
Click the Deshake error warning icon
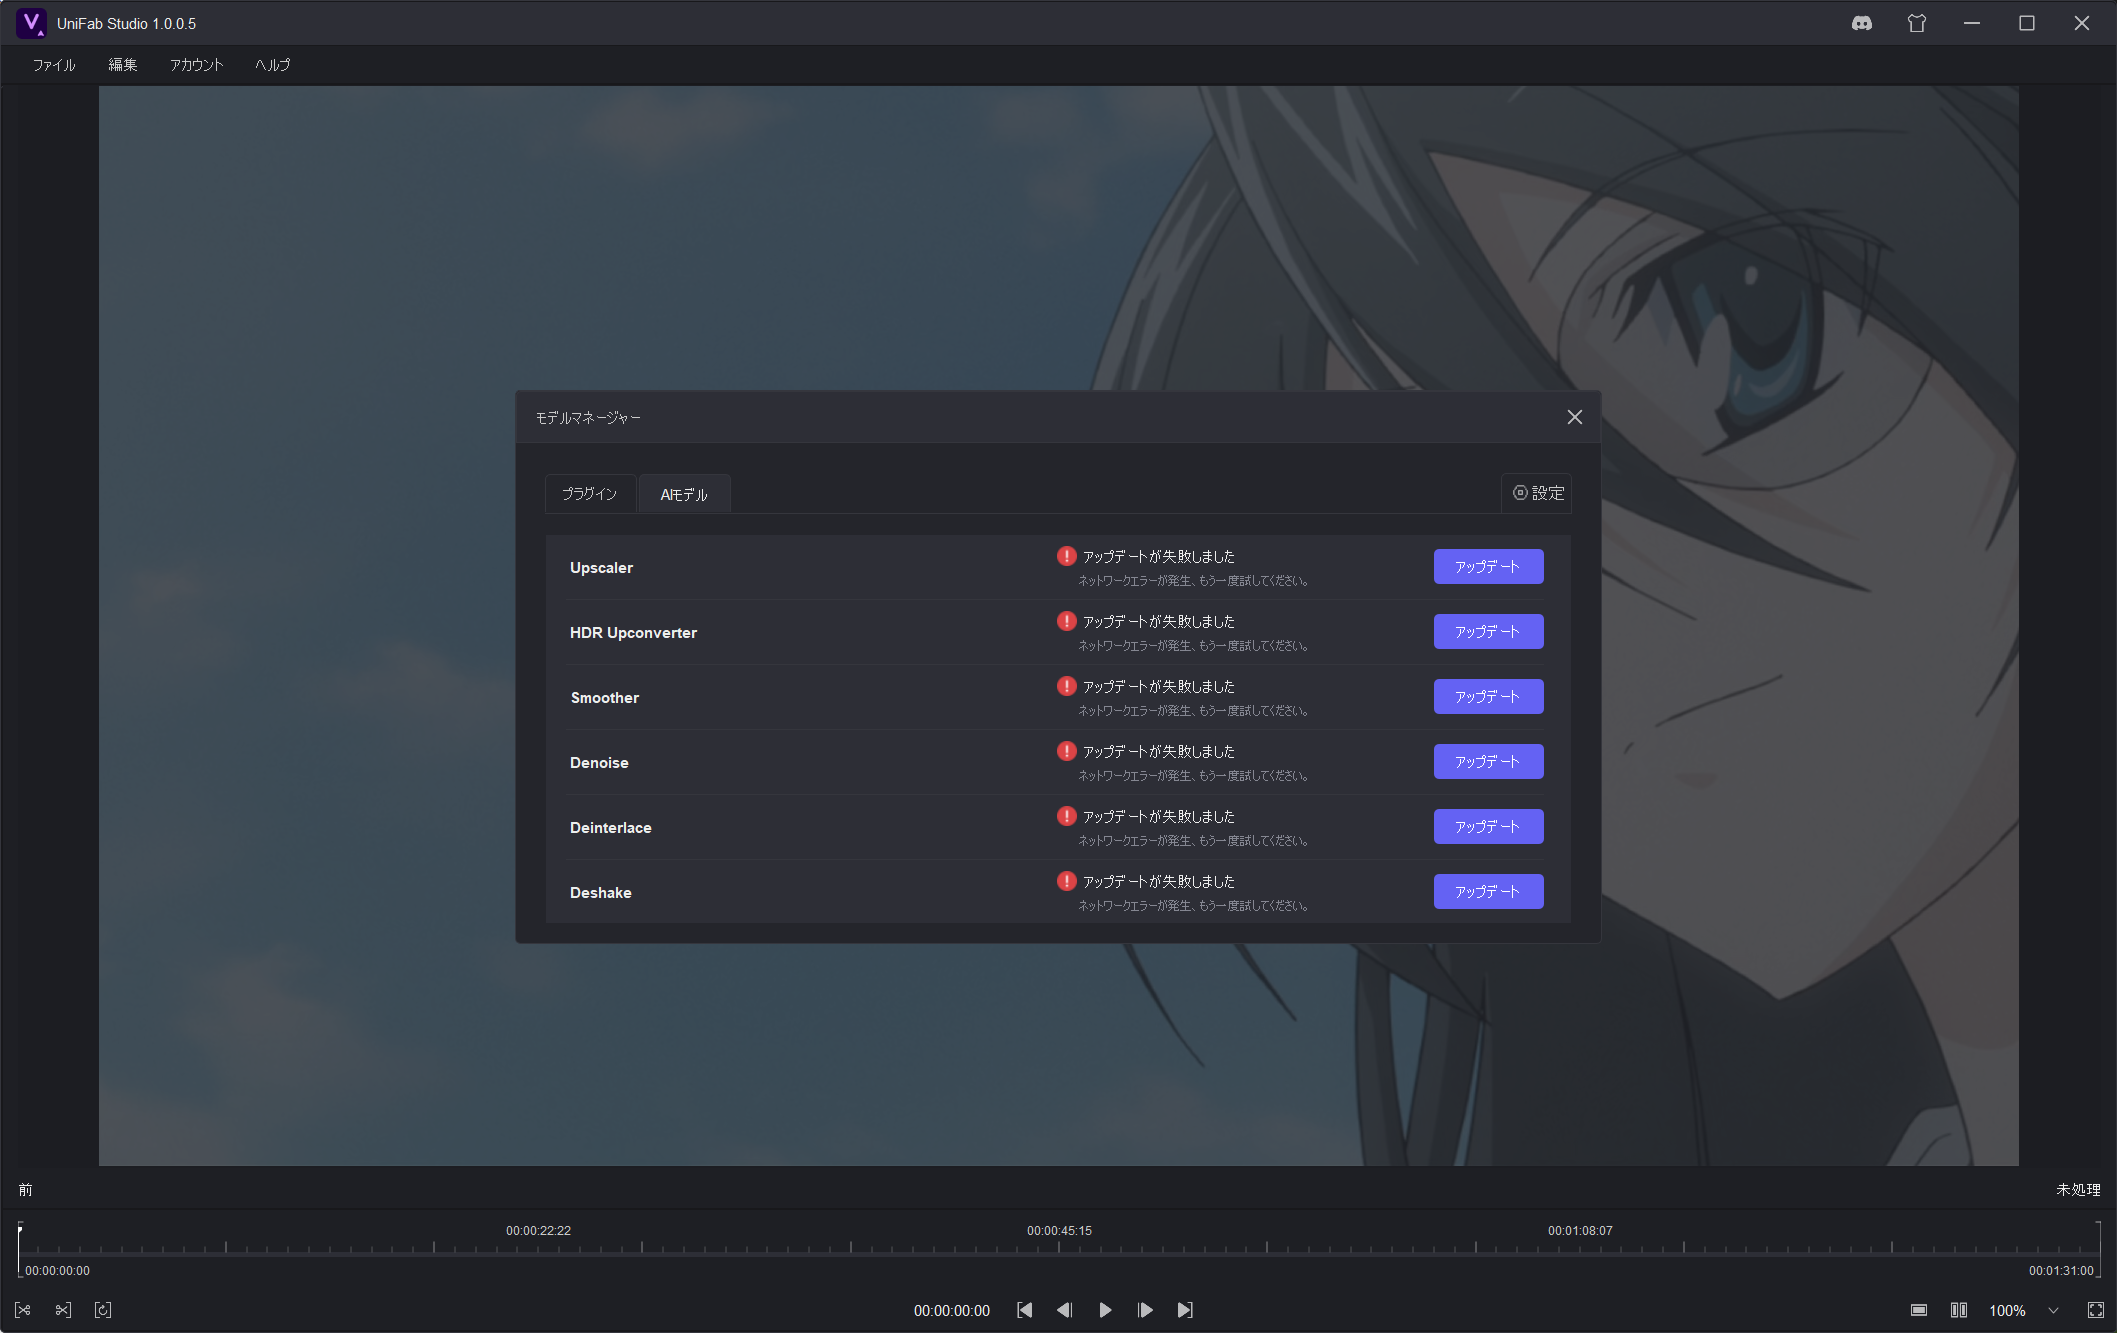click(1067, 881)
